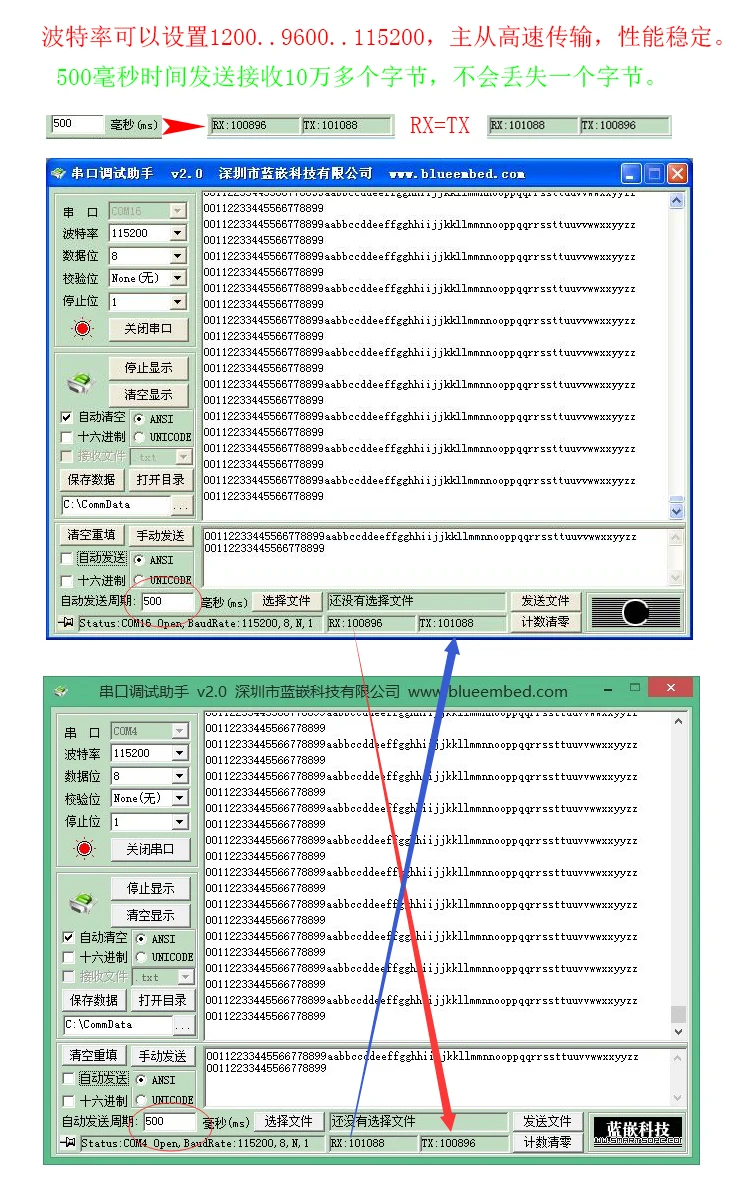Expand 波特率 115200 dropdown in upper window
The width and height of the screenshot is (740, 1183).
click(178, 233)
